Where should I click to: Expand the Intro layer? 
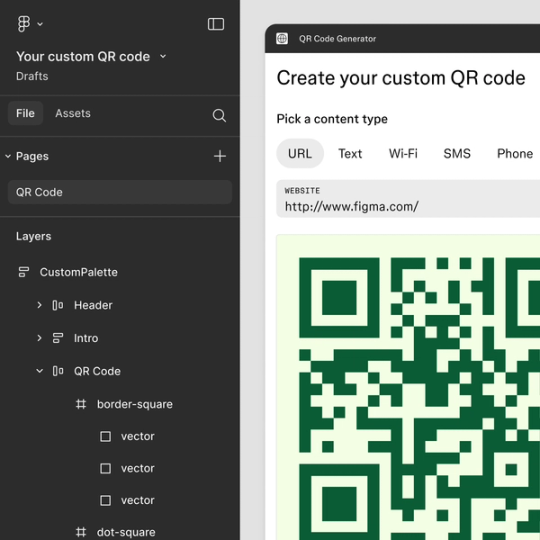click(39, 338)
